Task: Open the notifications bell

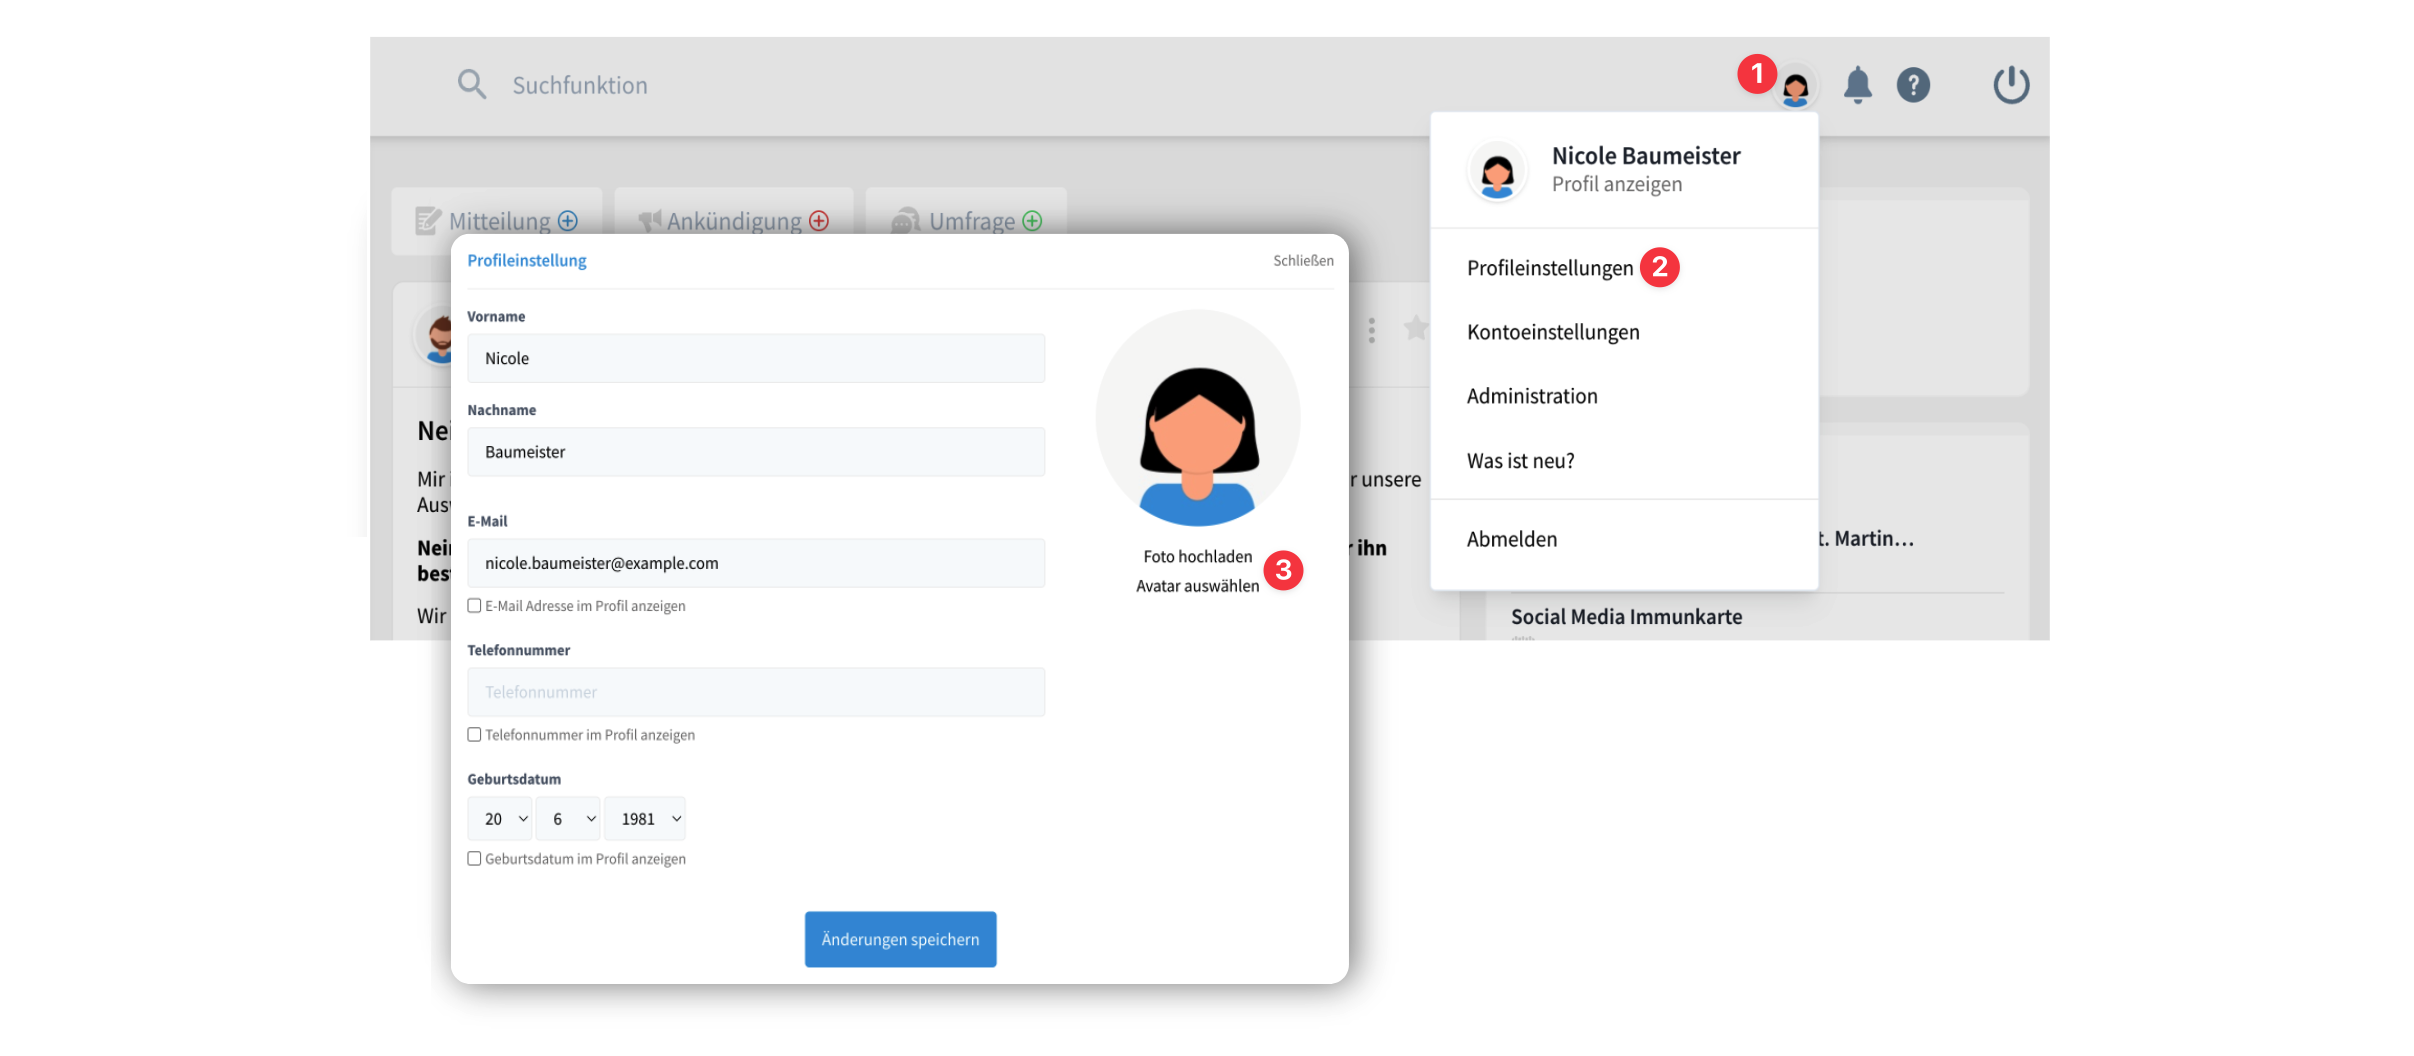Action: [x=1857, y=85]
